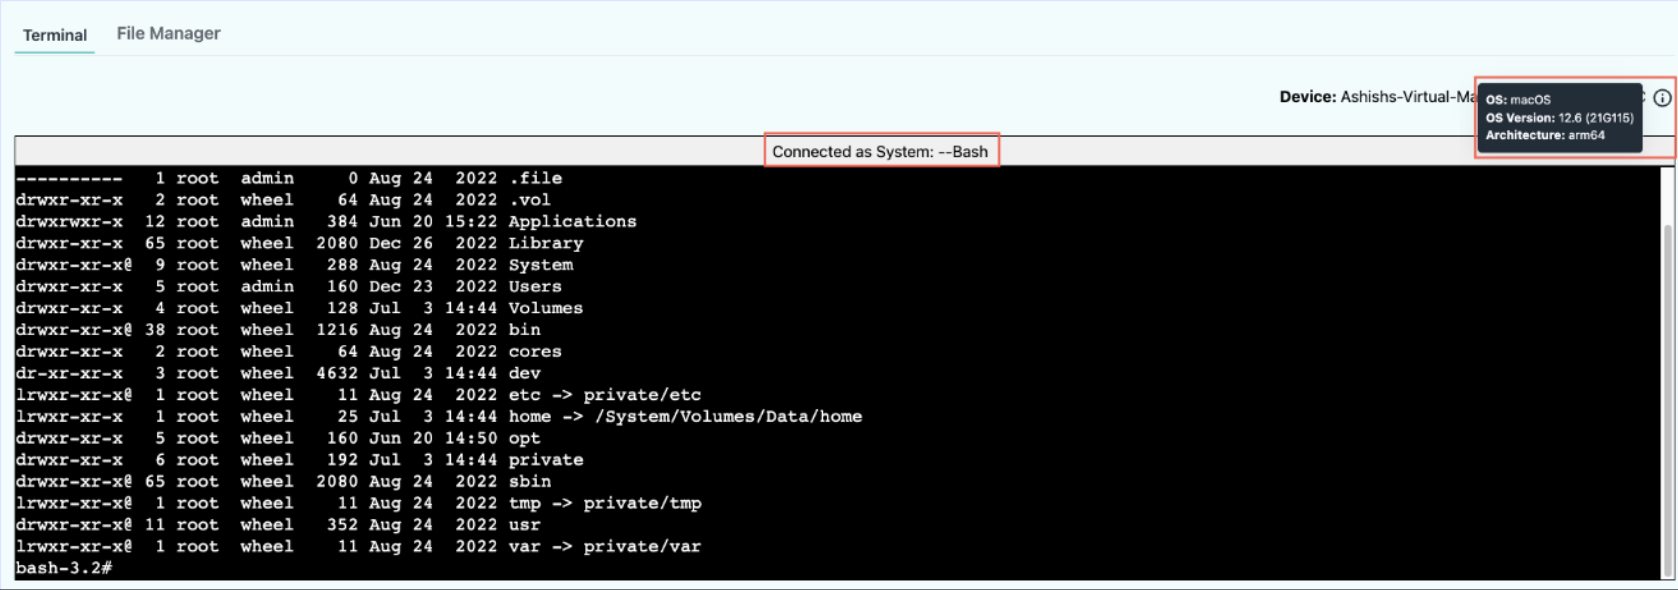This screenshot has width=1678, height=590.
Task: Click the Device name label
Action: pos(1376,97)
